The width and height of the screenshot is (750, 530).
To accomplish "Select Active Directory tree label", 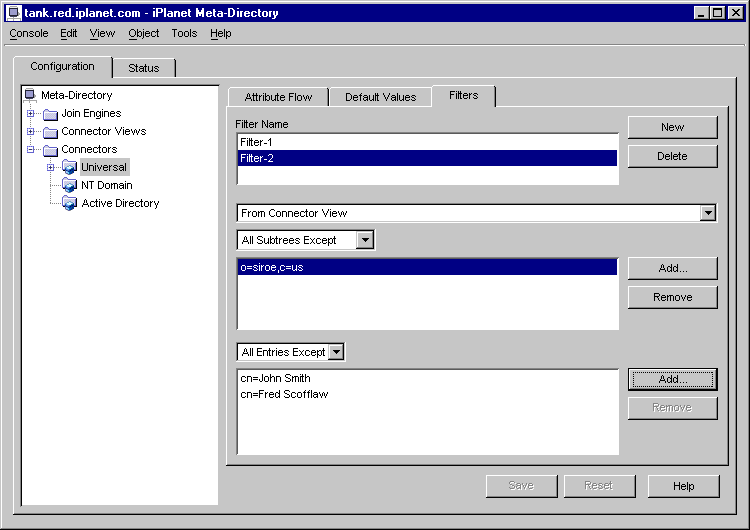I will point(120,203).
